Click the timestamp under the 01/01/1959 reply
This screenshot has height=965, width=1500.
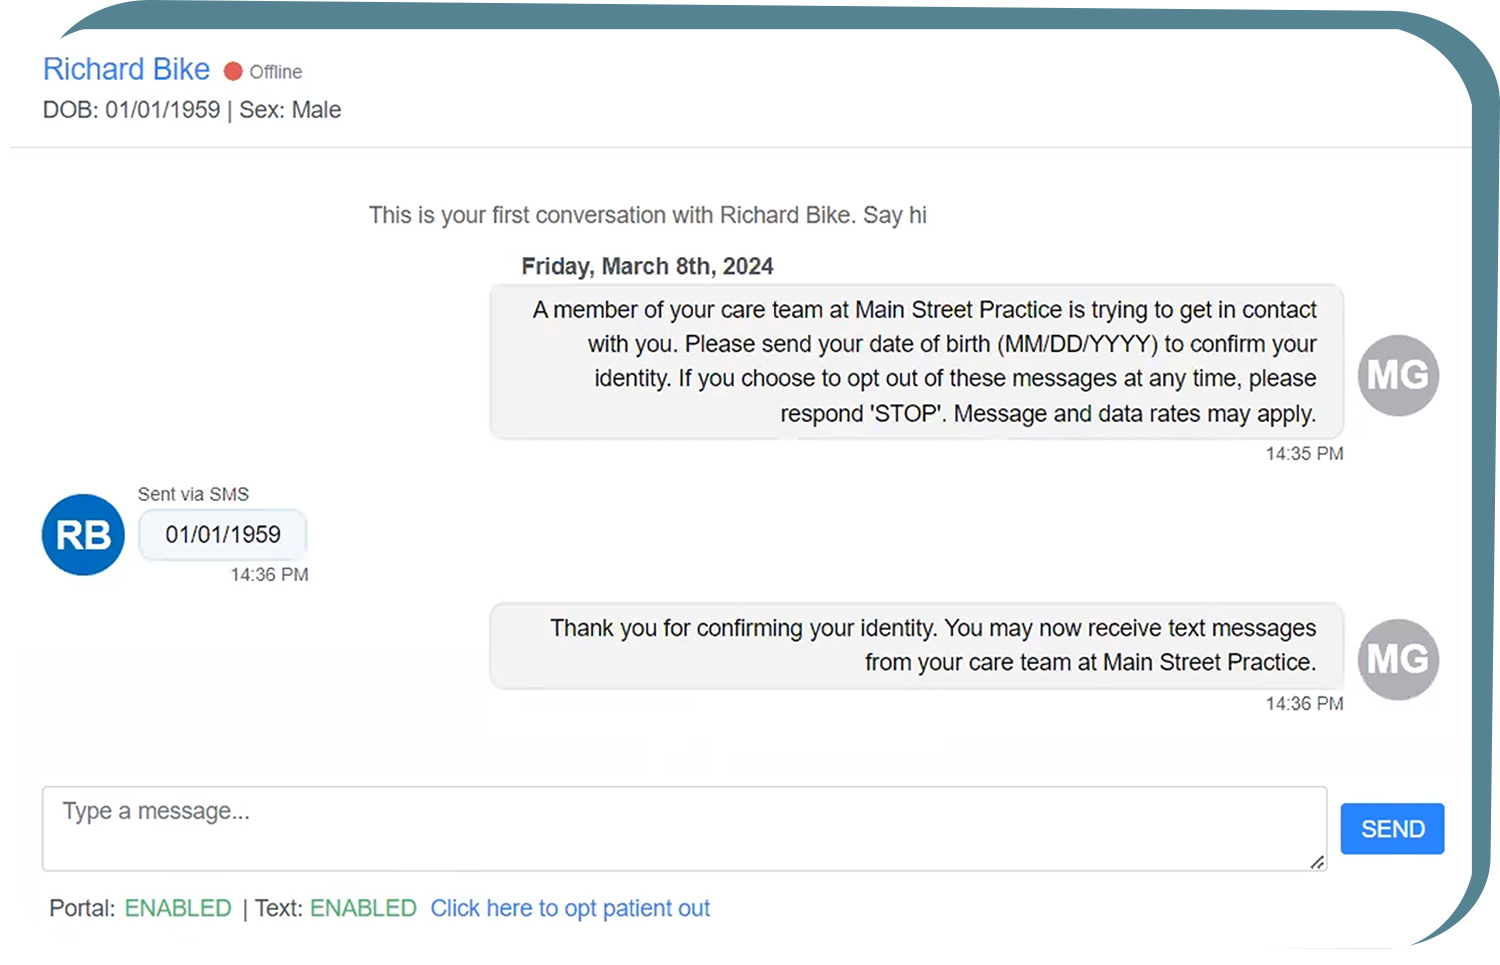269,575
